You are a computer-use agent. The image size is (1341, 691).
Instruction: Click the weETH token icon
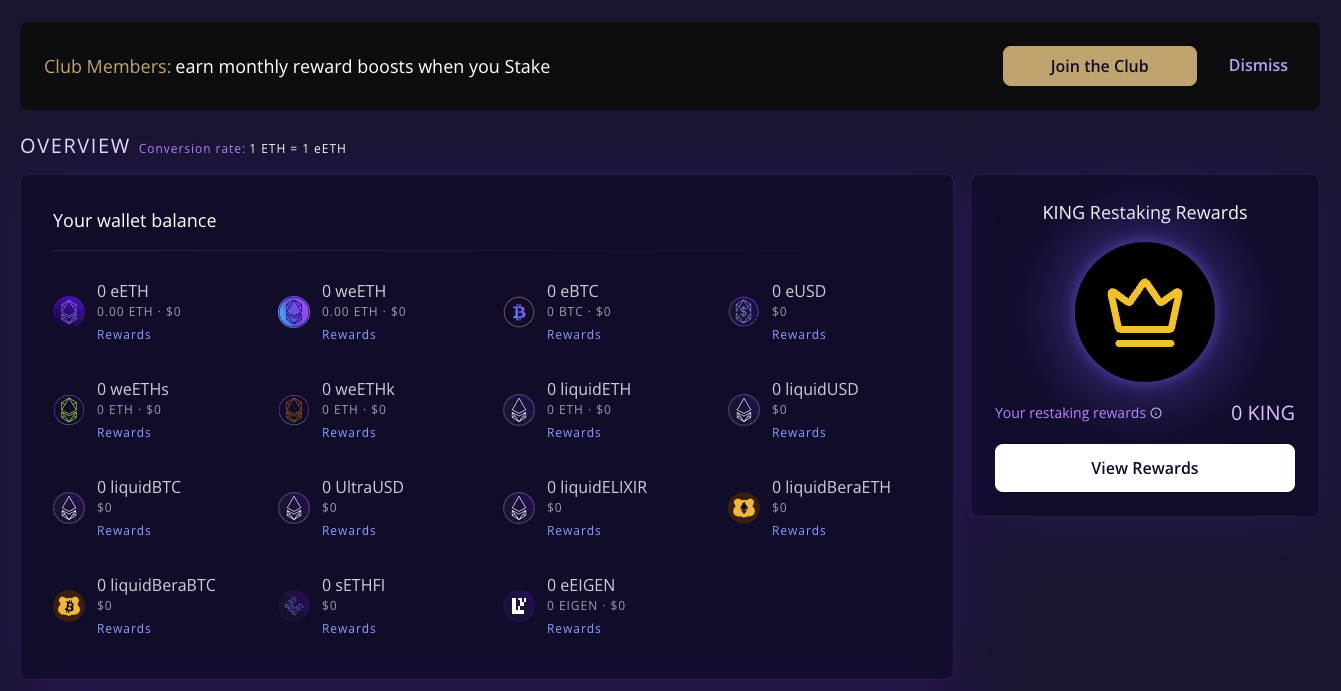click(294, 311)
